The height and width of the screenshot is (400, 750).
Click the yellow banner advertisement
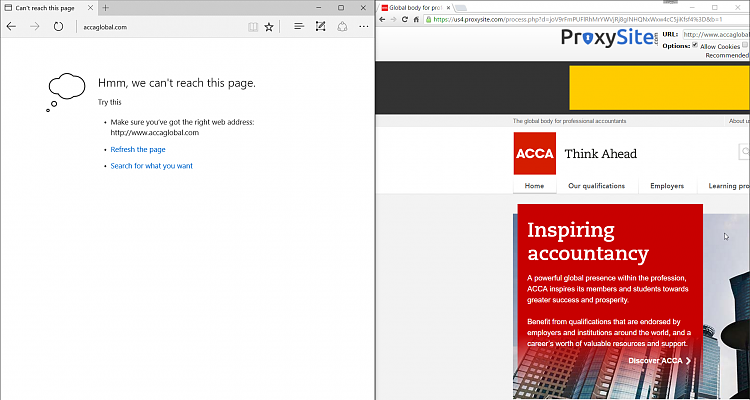(659, 88)
